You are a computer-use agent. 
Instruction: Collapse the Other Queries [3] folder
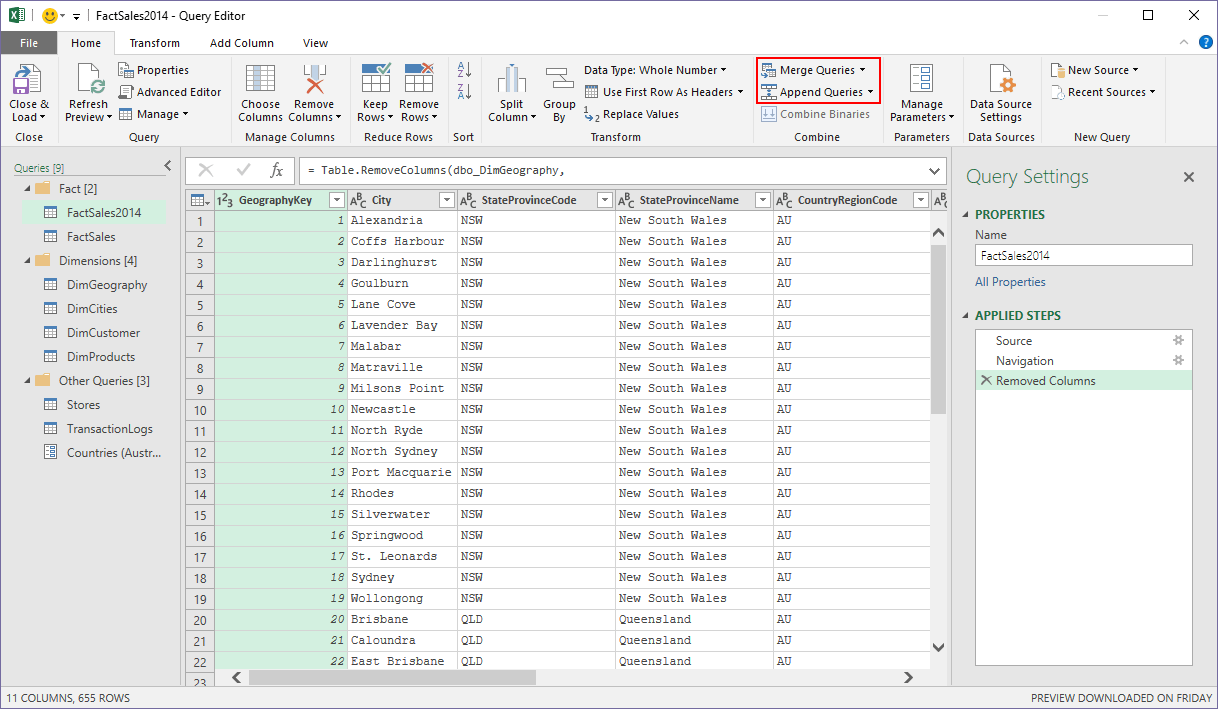26,381
